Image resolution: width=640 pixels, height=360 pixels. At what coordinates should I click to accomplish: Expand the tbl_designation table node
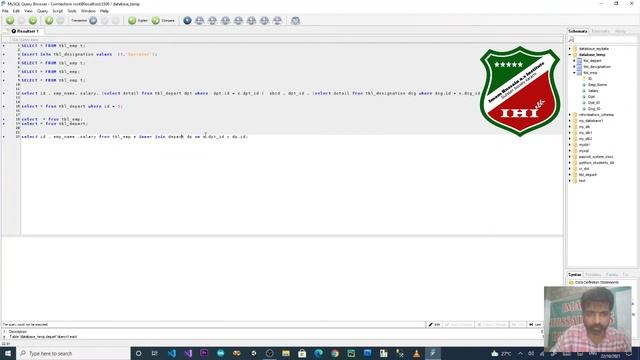pos(574,67)
